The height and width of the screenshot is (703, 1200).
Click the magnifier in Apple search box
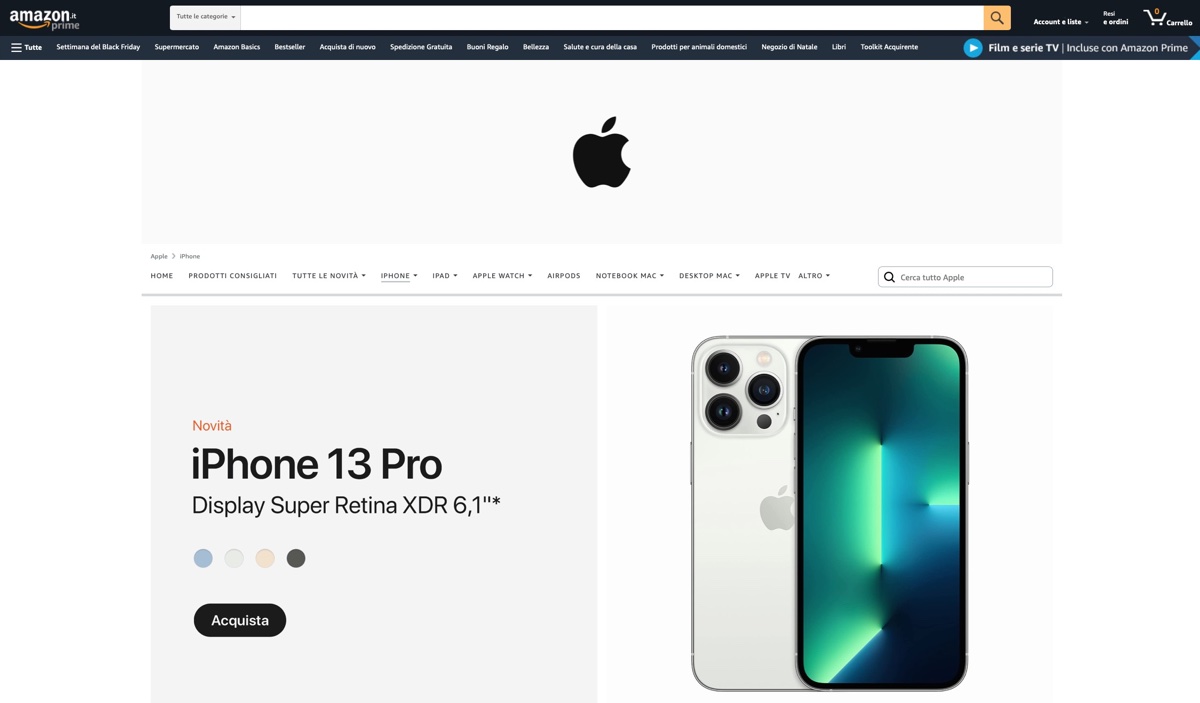(889, 277)
